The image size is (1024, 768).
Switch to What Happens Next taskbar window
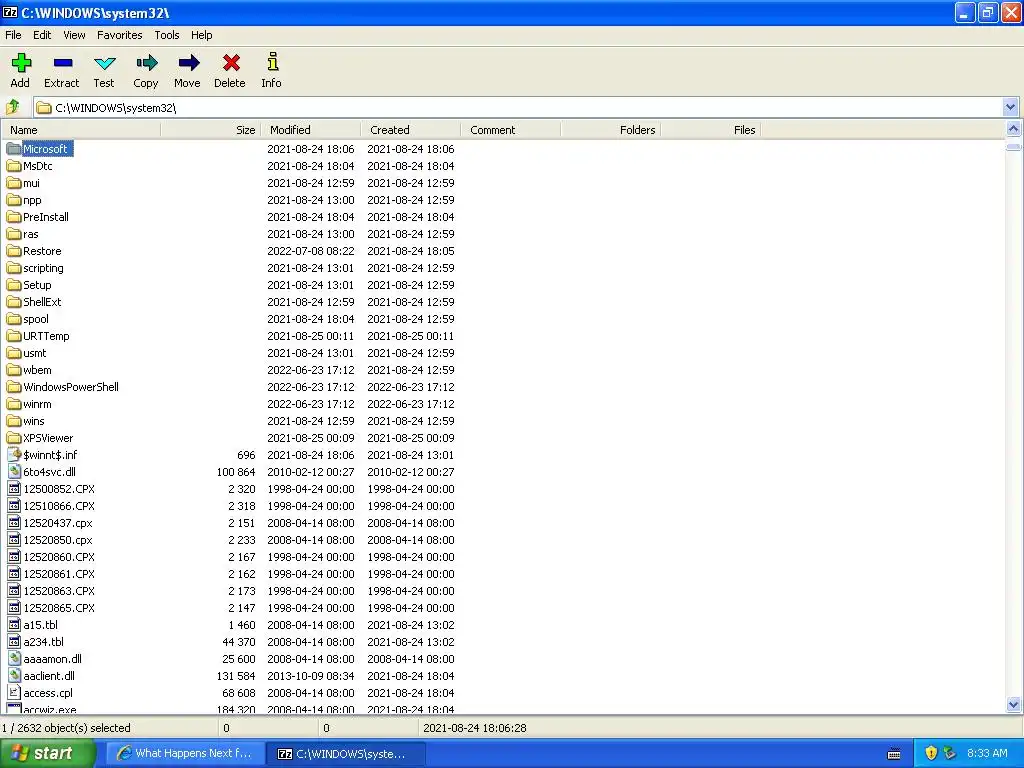tap(185, 753)
